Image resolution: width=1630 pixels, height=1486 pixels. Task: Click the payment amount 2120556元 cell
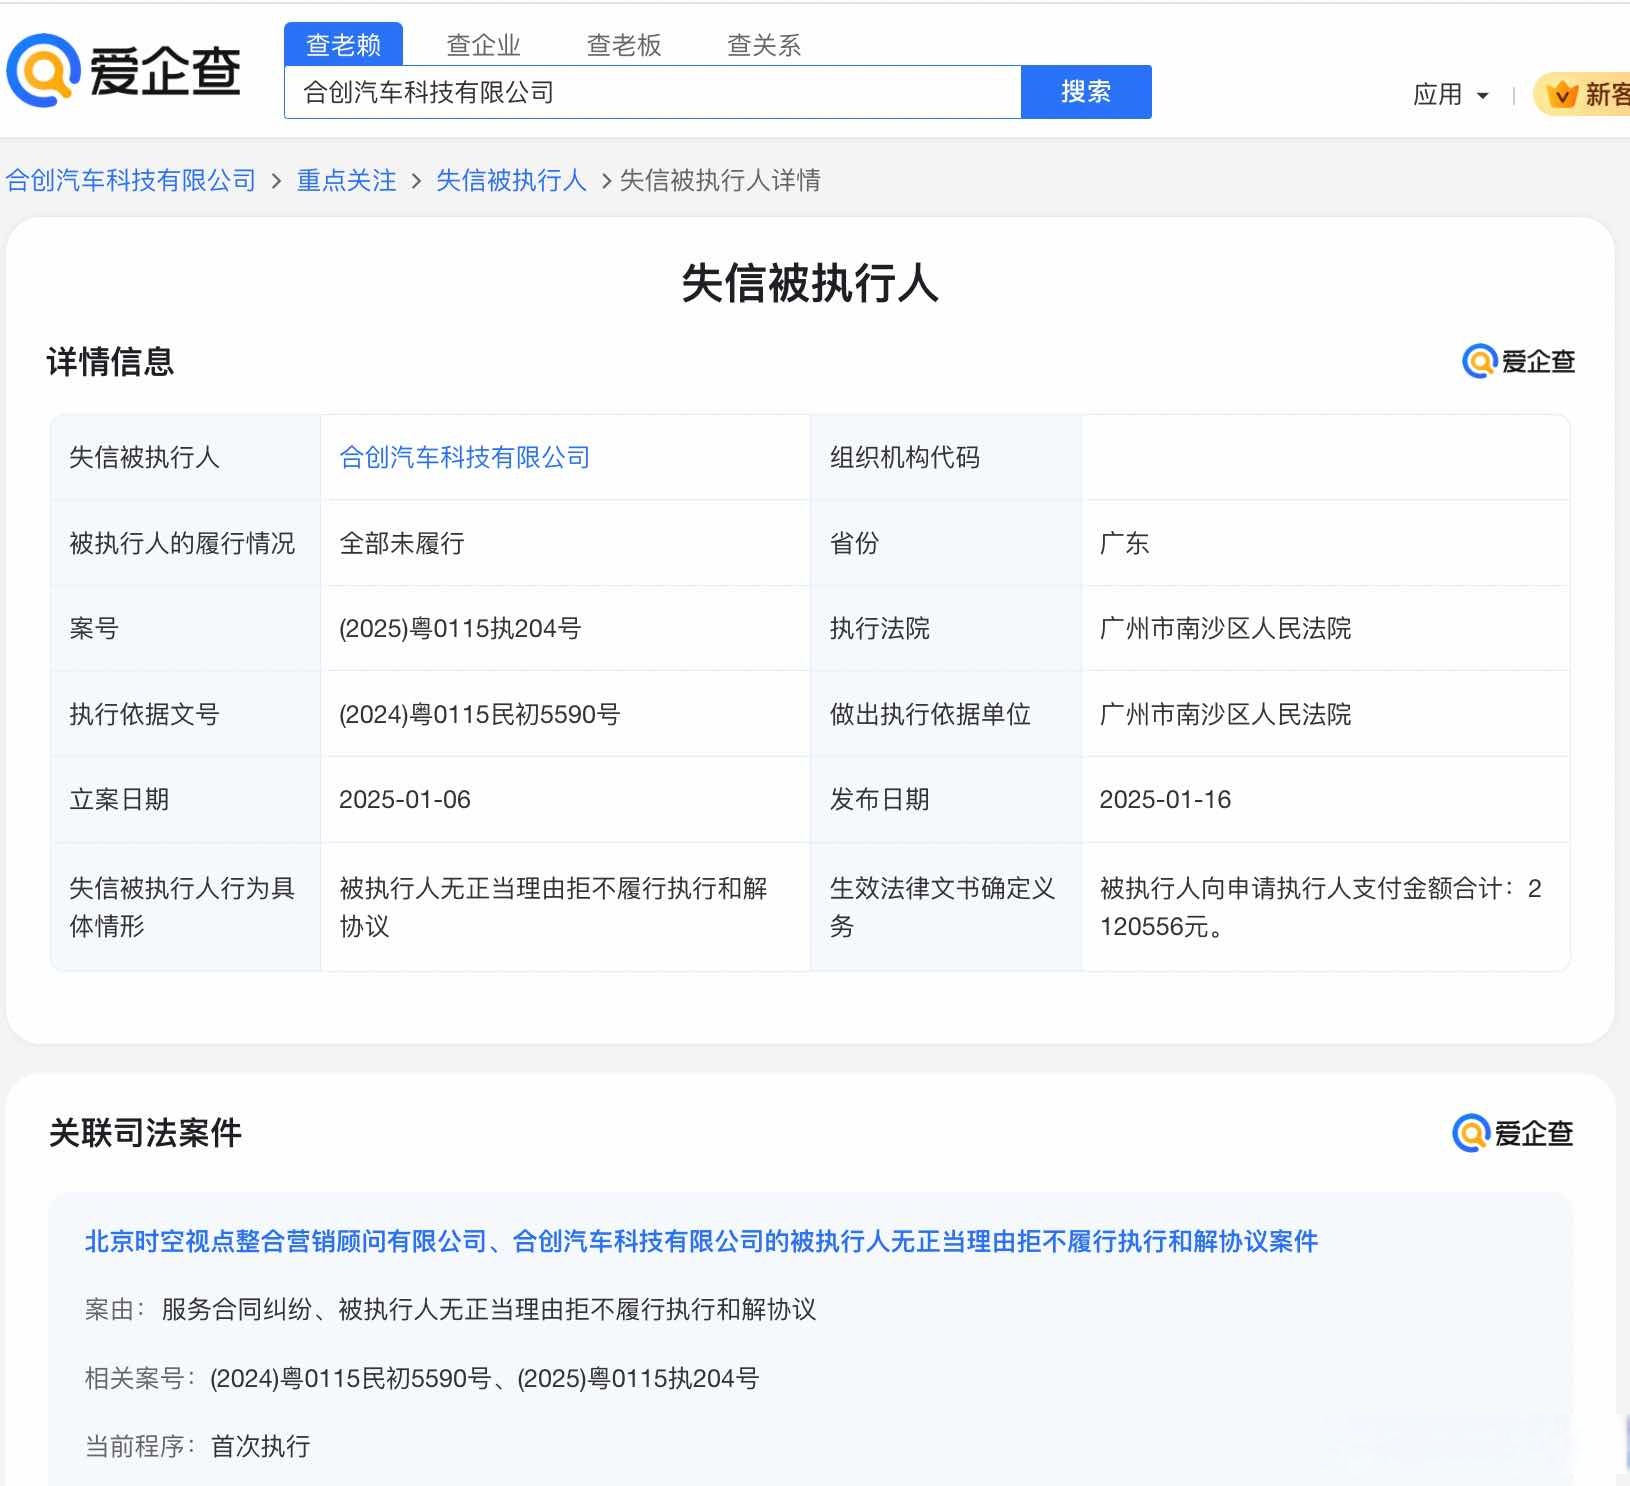coord(1325,907)
